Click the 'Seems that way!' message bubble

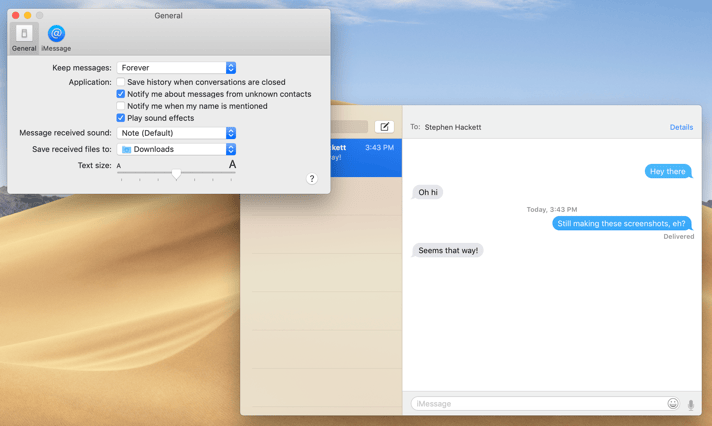(448, 250)
